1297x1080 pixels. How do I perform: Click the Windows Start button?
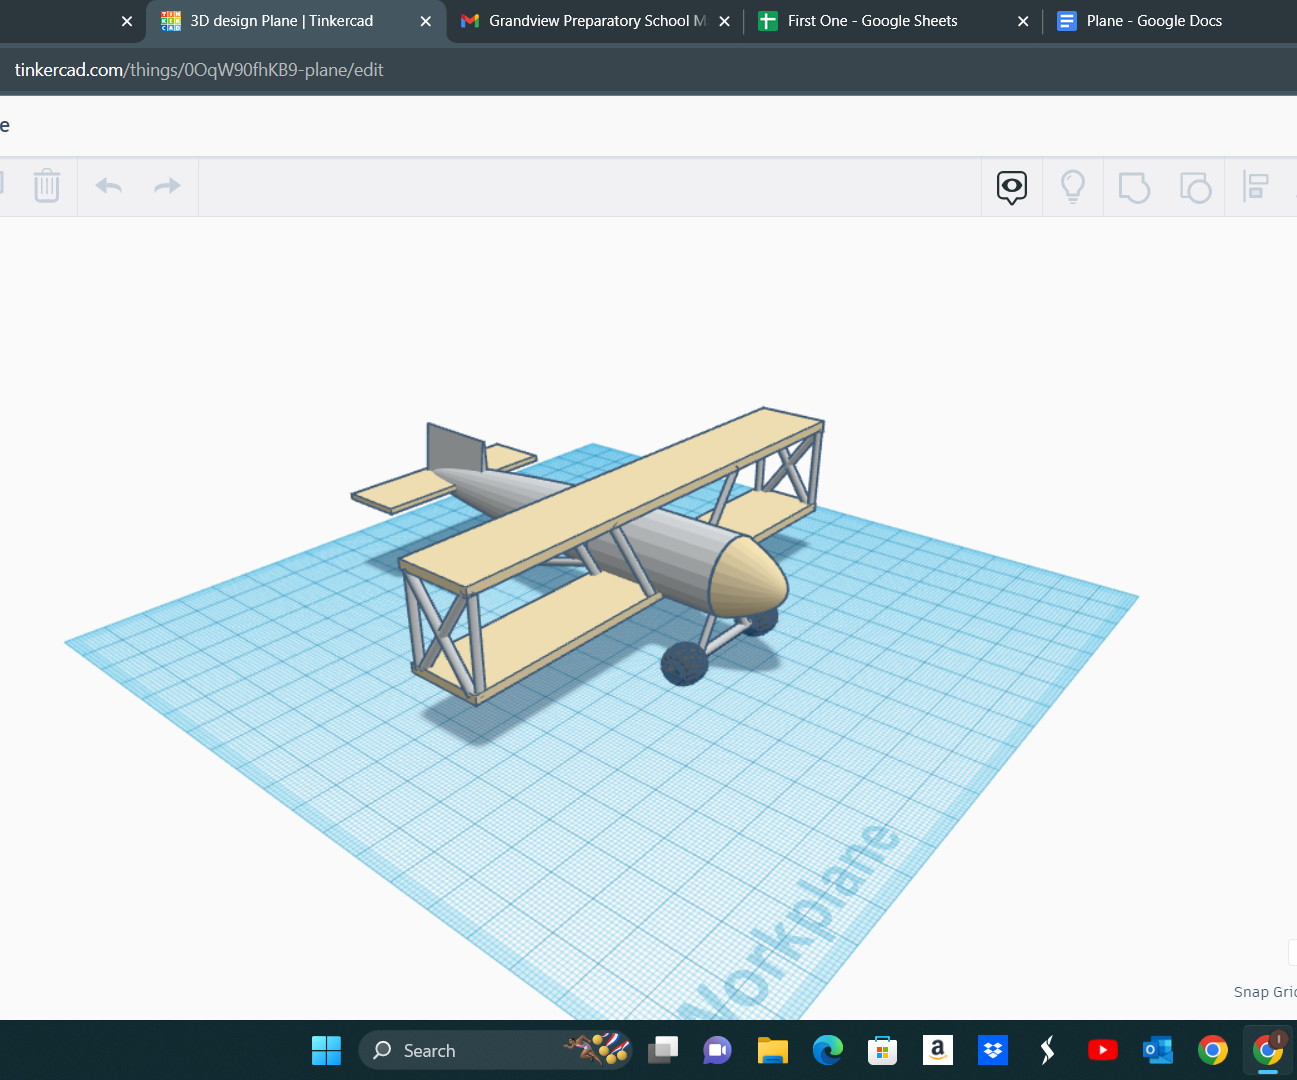(326, 1050)
